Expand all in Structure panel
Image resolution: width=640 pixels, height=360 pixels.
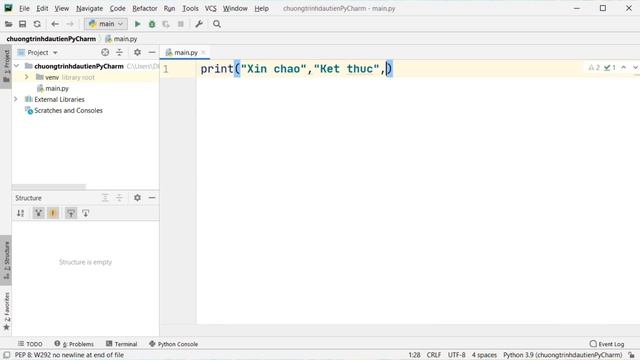click(x=105, y=198)
